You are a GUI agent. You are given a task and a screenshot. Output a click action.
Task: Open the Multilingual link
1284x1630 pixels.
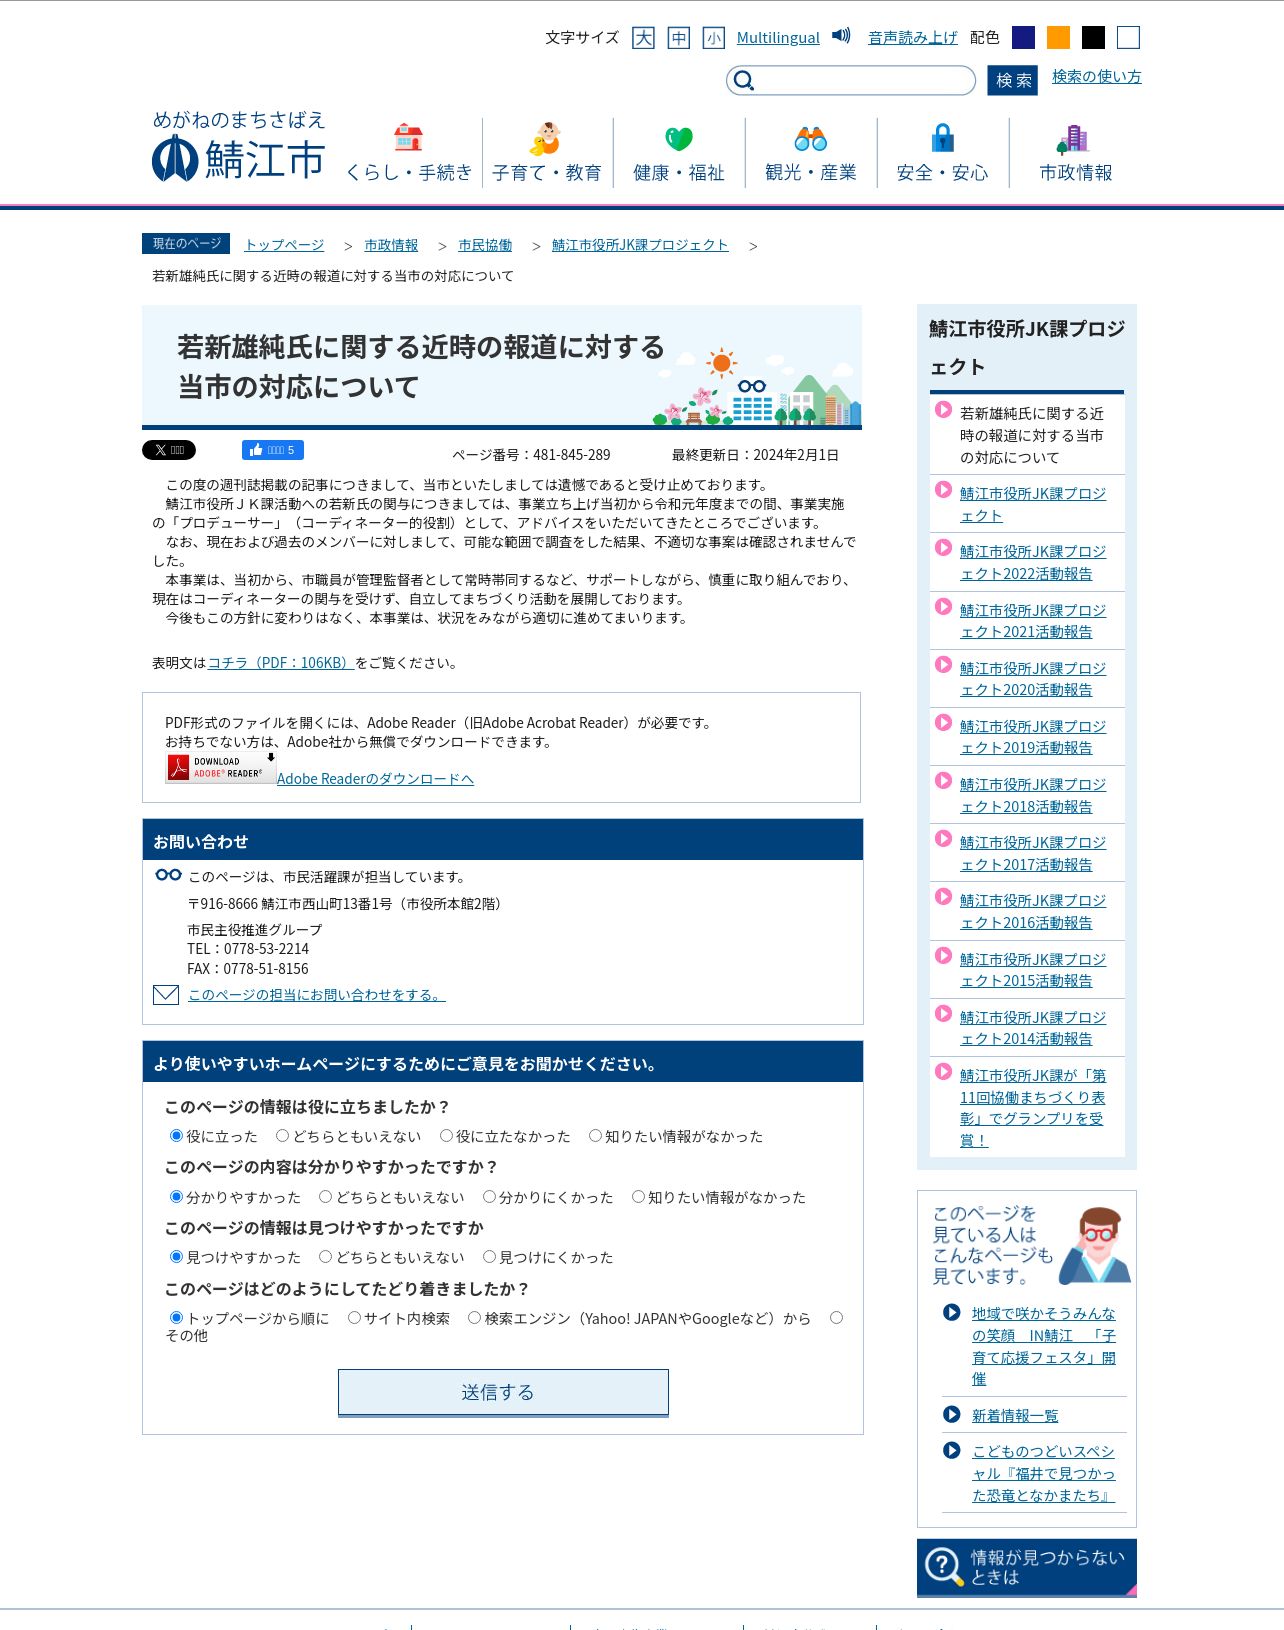778,38
